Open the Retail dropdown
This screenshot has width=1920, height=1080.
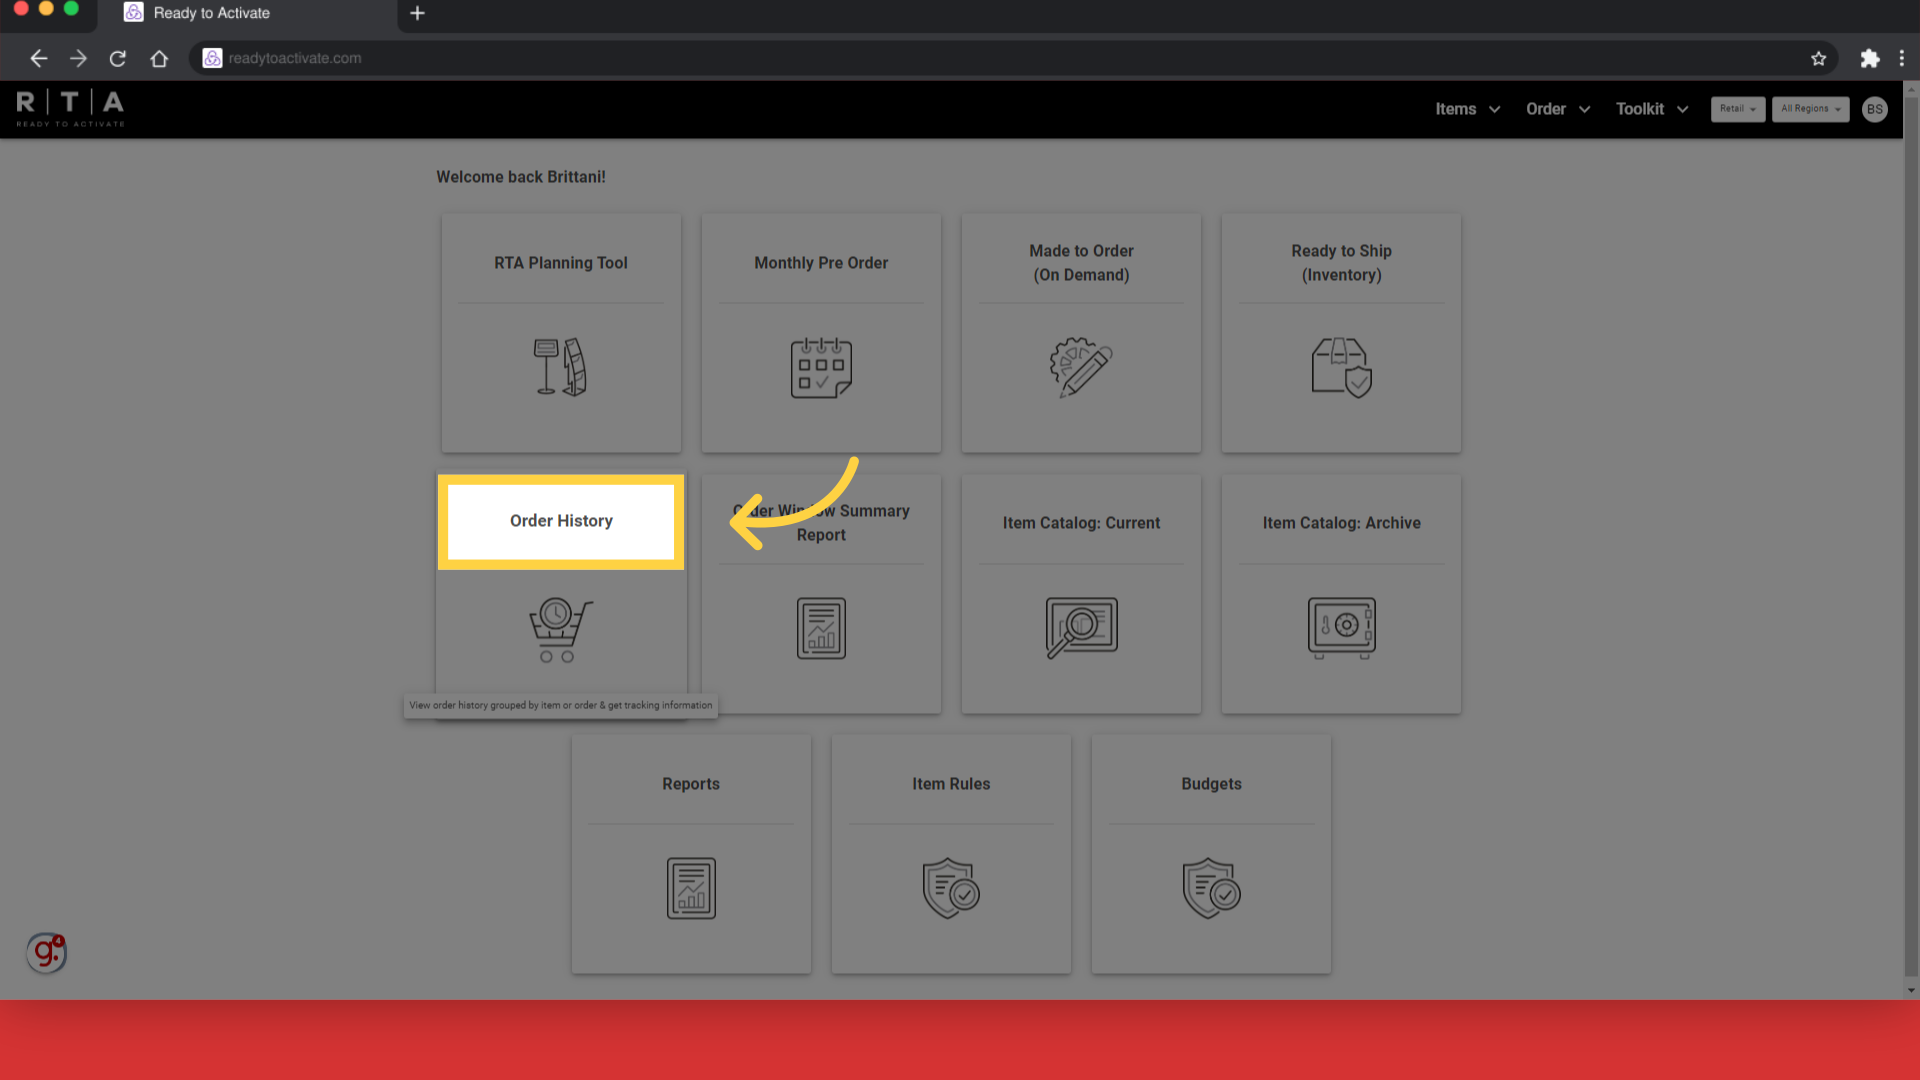tap(1738, 109)
